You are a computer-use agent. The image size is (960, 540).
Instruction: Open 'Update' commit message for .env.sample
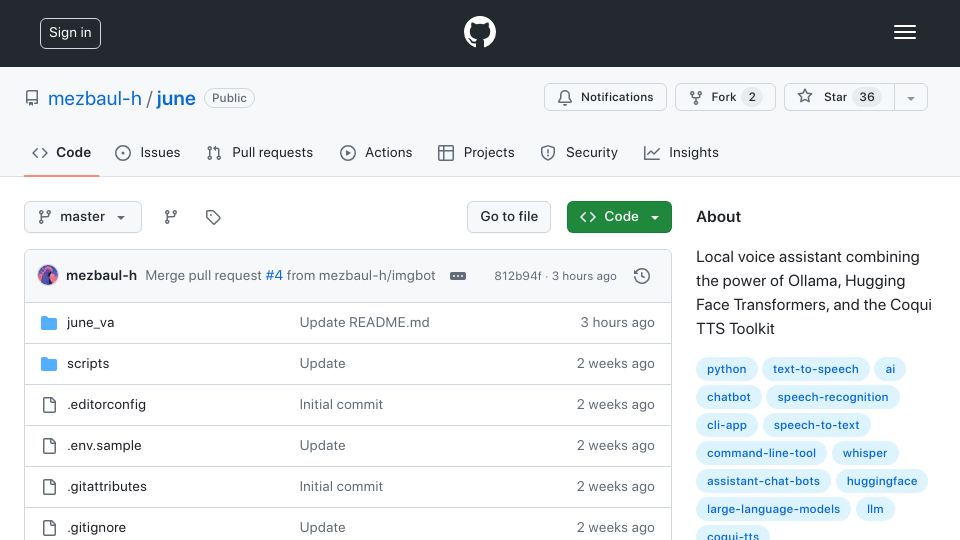tap(323, 446)
